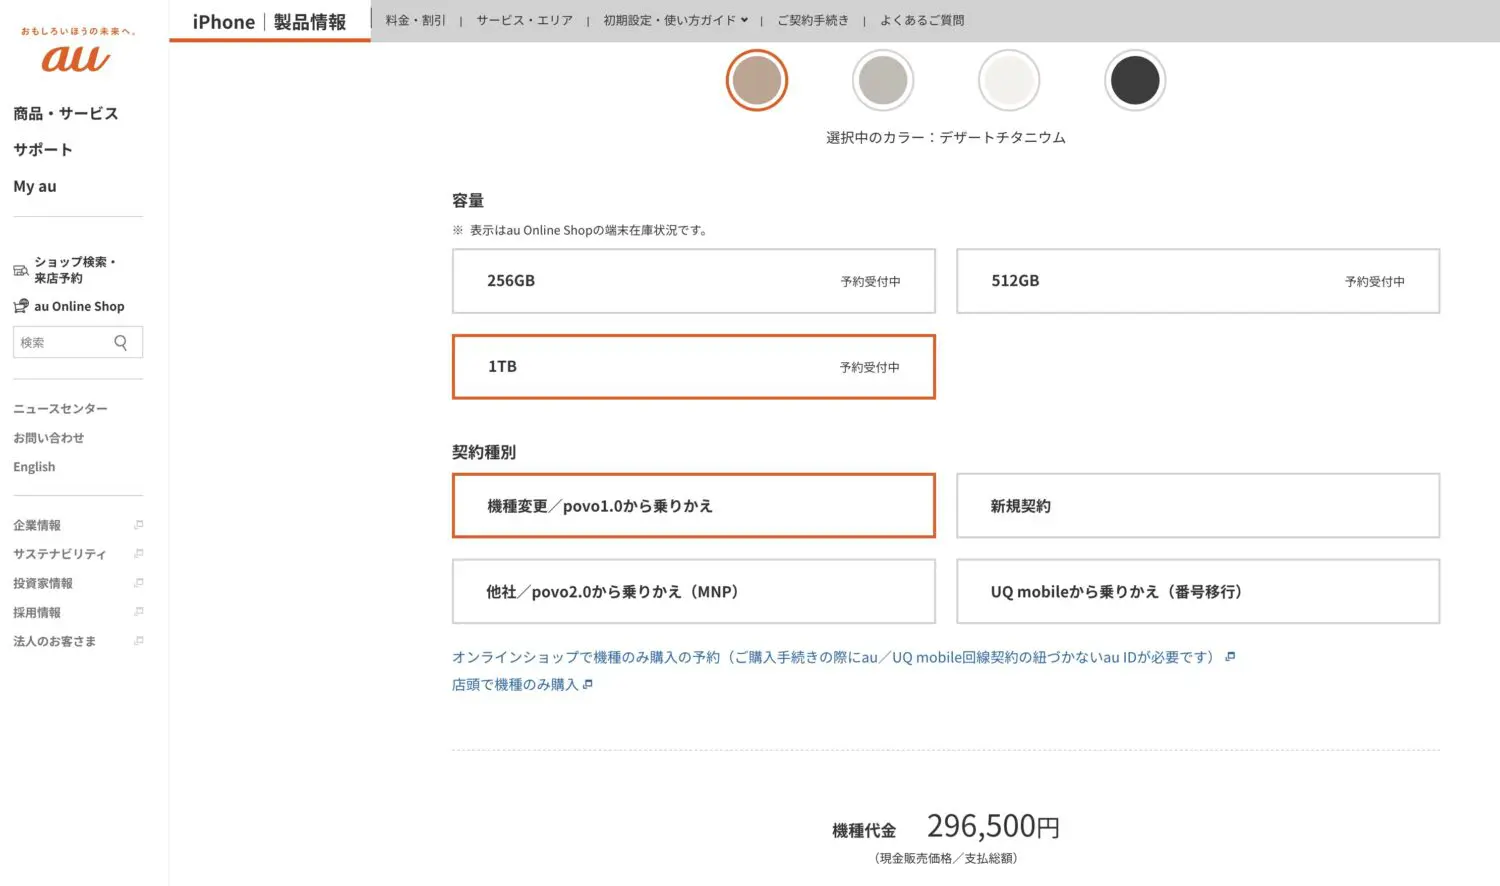This screenshot has width=1500, height=886.
Task: Open external link icon beside 企業情報
Action: (x=138, y=525)
